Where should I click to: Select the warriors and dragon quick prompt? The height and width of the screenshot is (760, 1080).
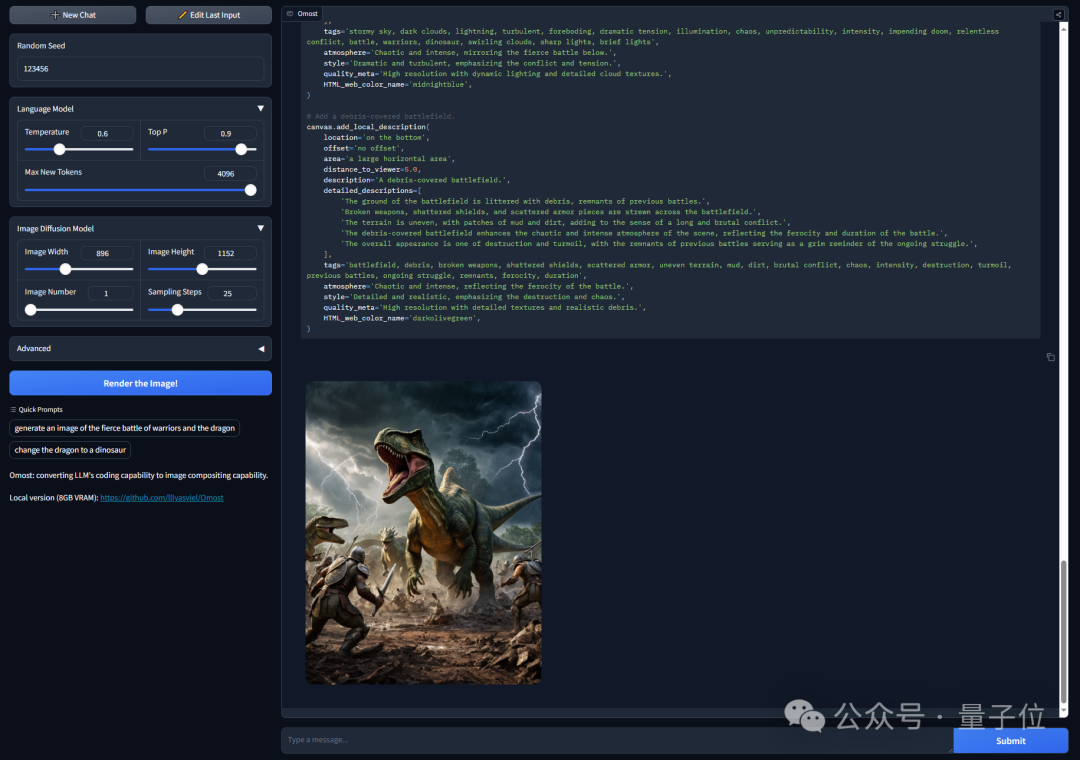tap(125, 428)
